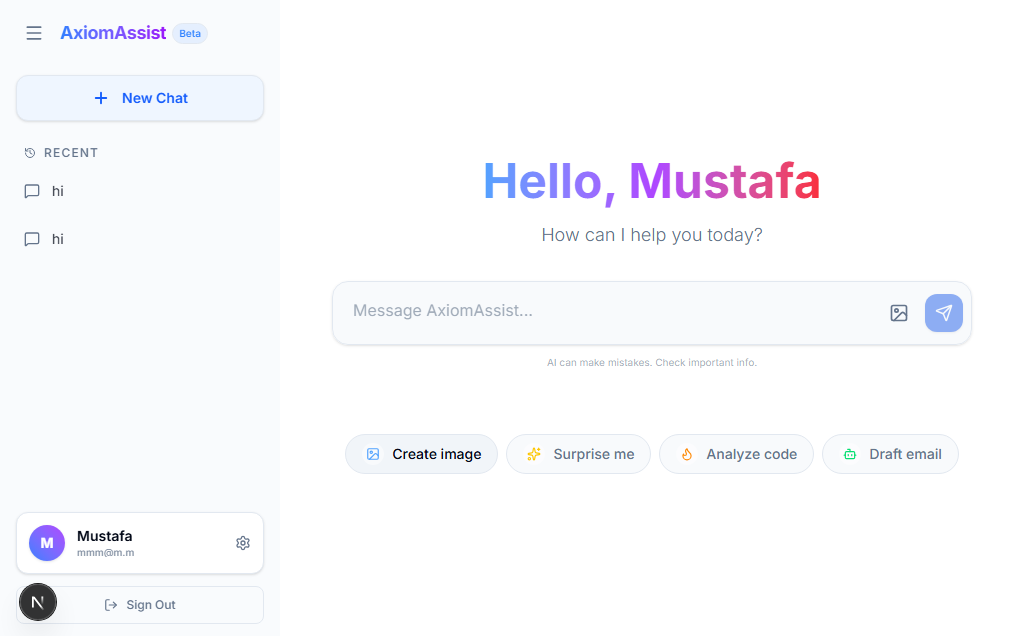Start a New Chat
Image resolution: width=1019 pixels, height=636 pixels.
(x=140, y=98)
